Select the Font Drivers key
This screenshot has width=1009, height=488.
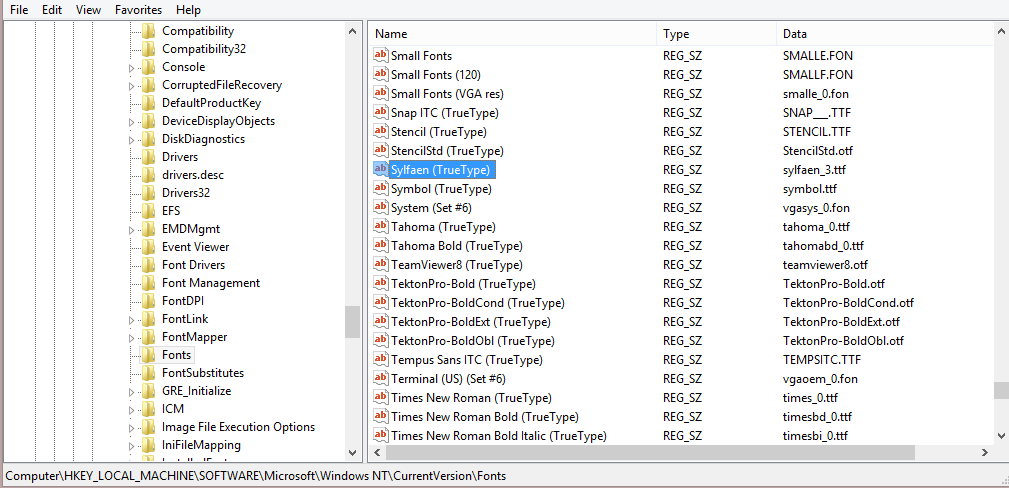click(x=194, y=265)
